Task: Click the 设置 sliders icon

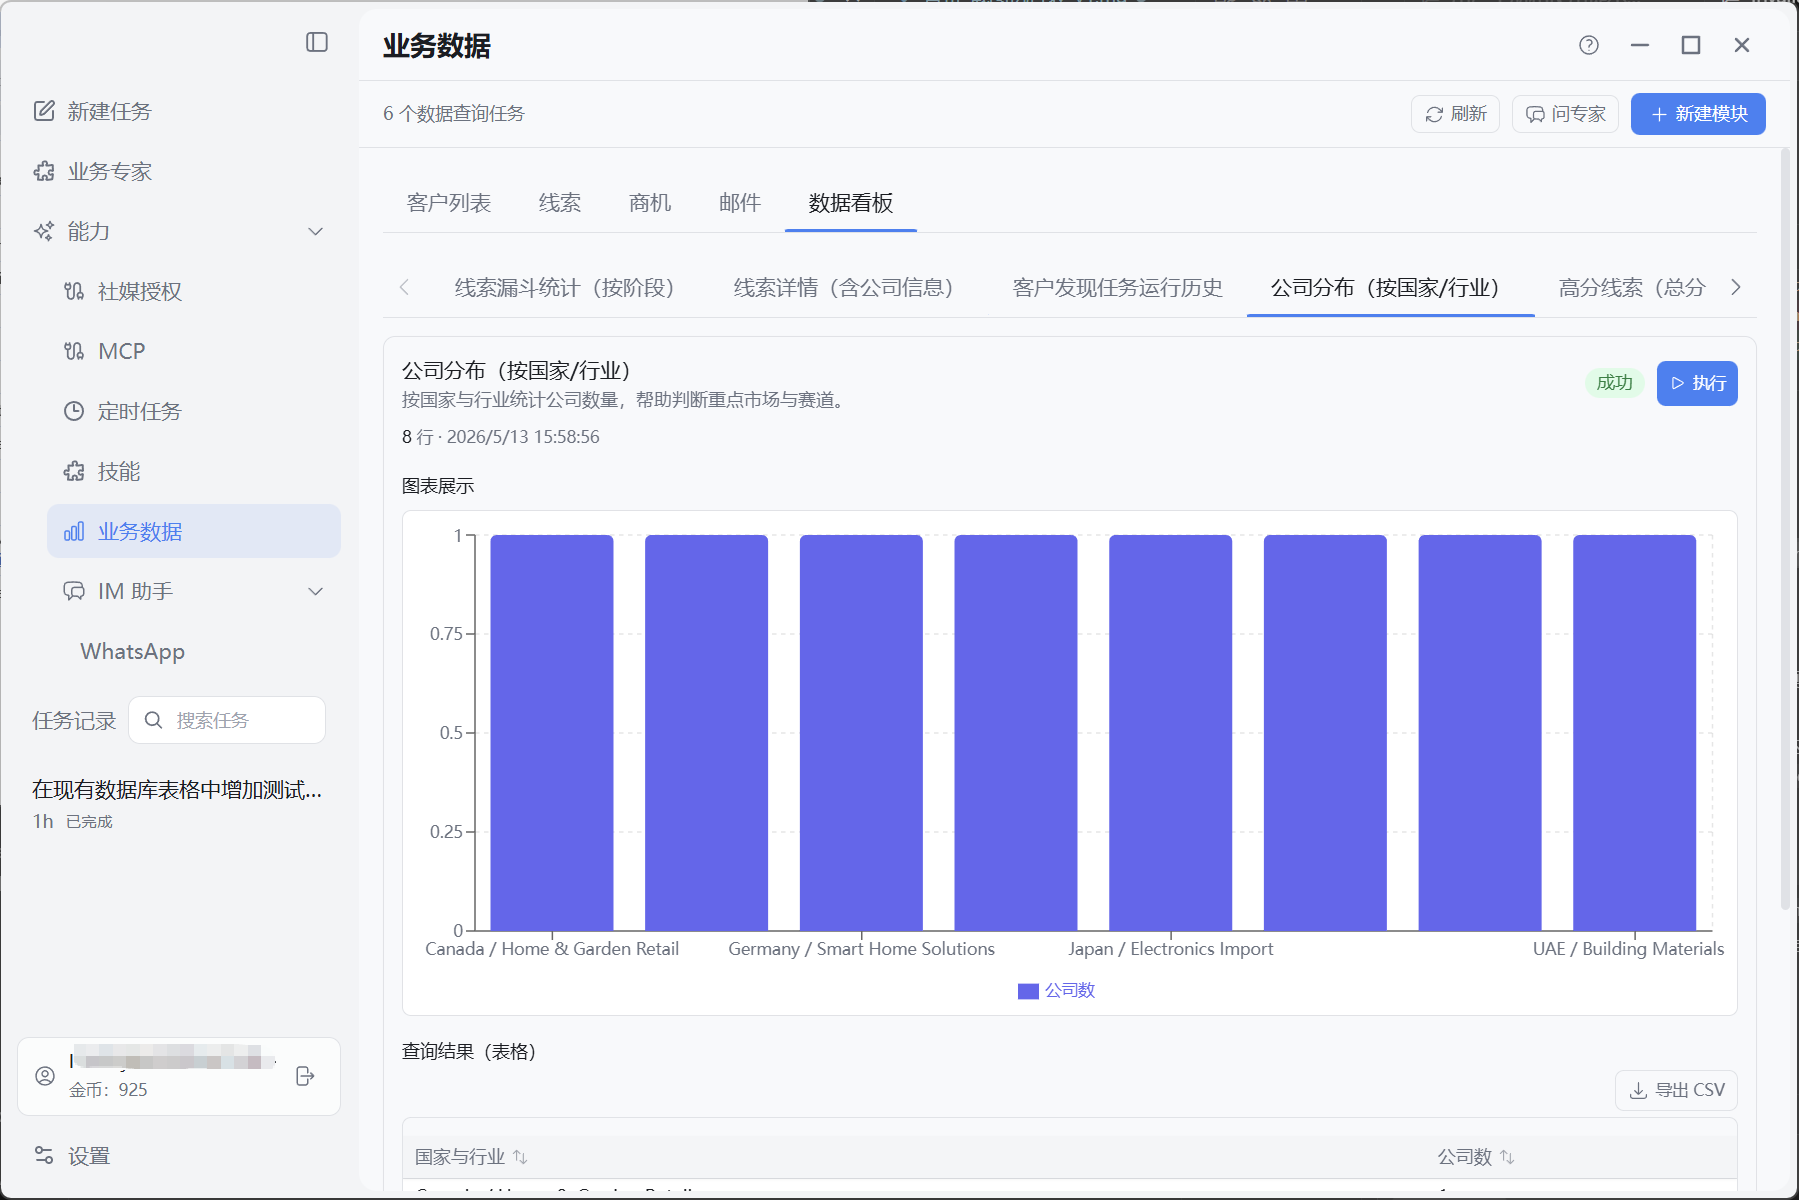Action: coord(44,1156)
